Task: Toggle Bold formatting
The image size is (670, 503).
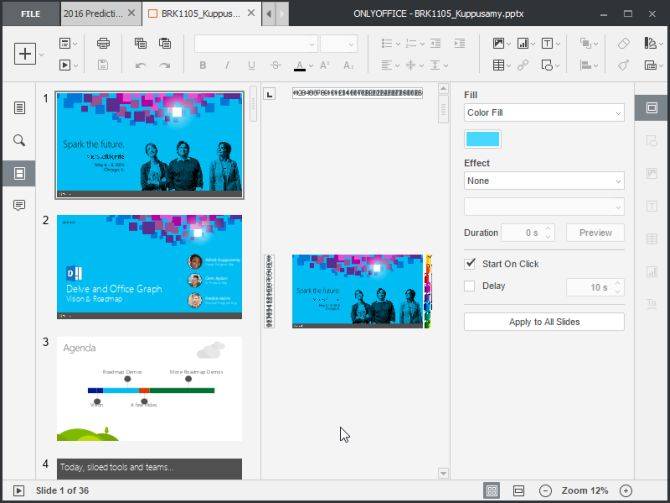Action: pos(203,65)
